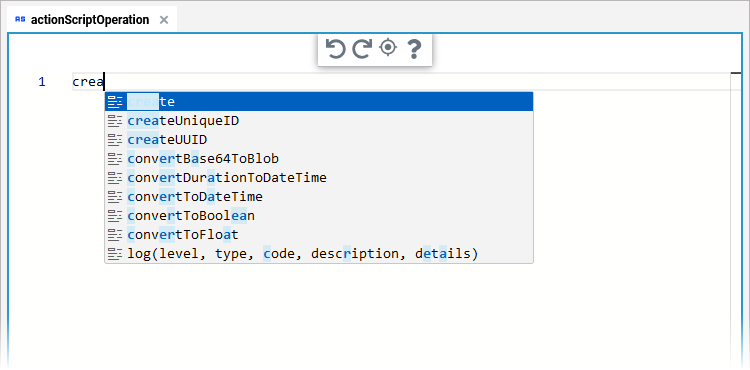The image size is (750, 370).
Task: Select createUUID completion entry
Action: tap(319, 140)
